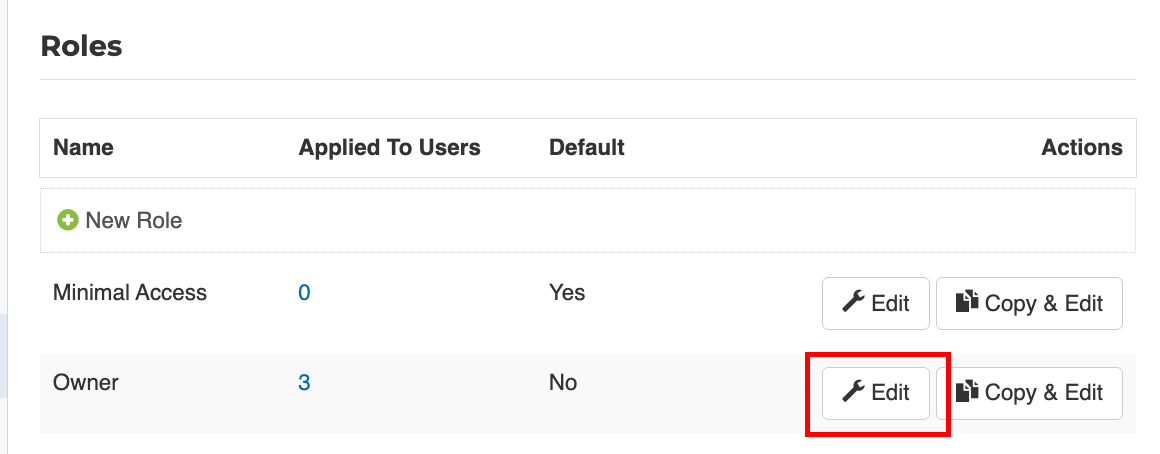Click the copy icon in Owner row
1160x454 pixels.
click(x=966, y=393)
